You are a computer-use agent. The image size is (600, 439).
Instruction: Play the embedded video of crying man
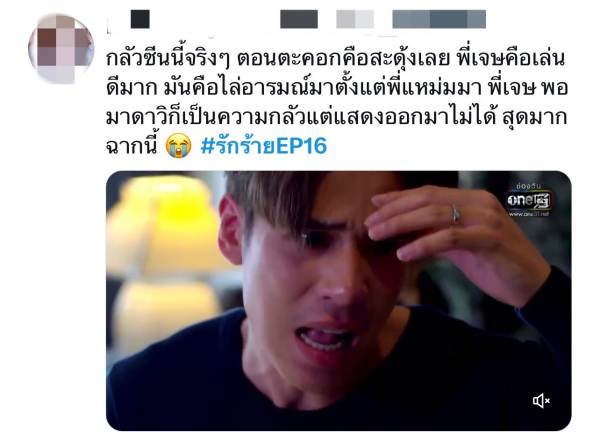coord(339,300)
